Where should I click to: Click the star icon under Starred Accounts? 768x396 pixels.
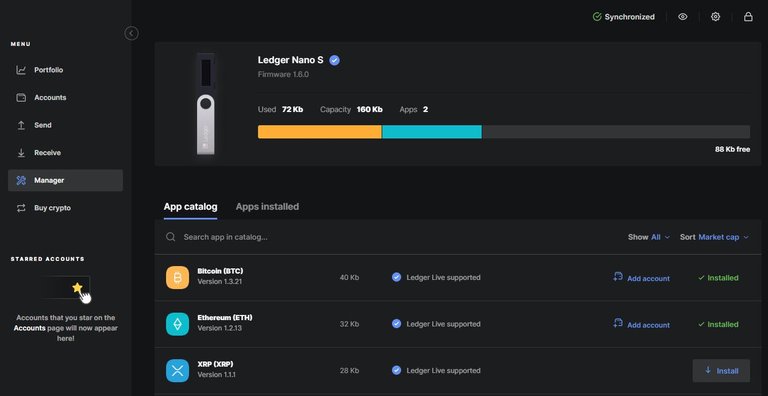(x=77, y=288)
